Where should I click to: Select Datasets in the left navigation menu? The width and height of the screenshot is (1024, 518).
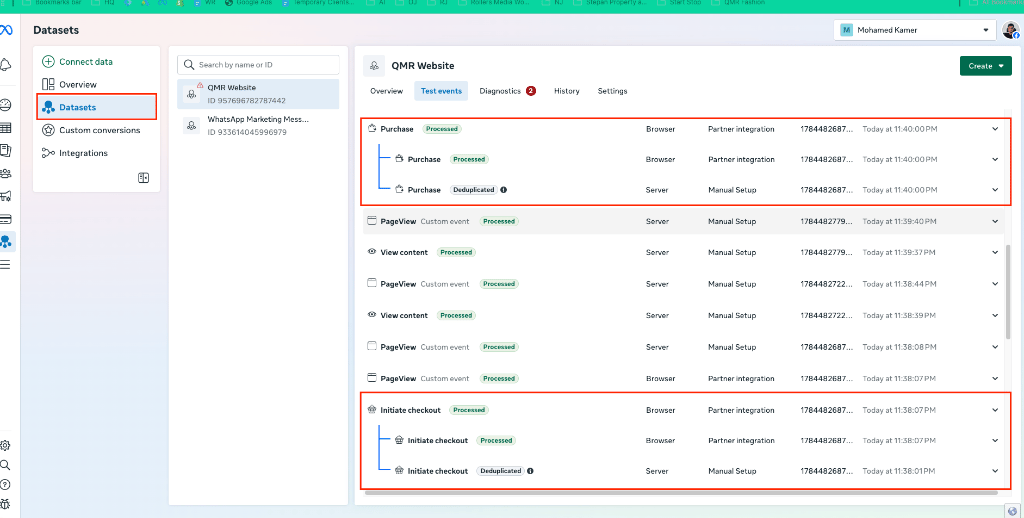pyautogui.click(x=96, y=107)
